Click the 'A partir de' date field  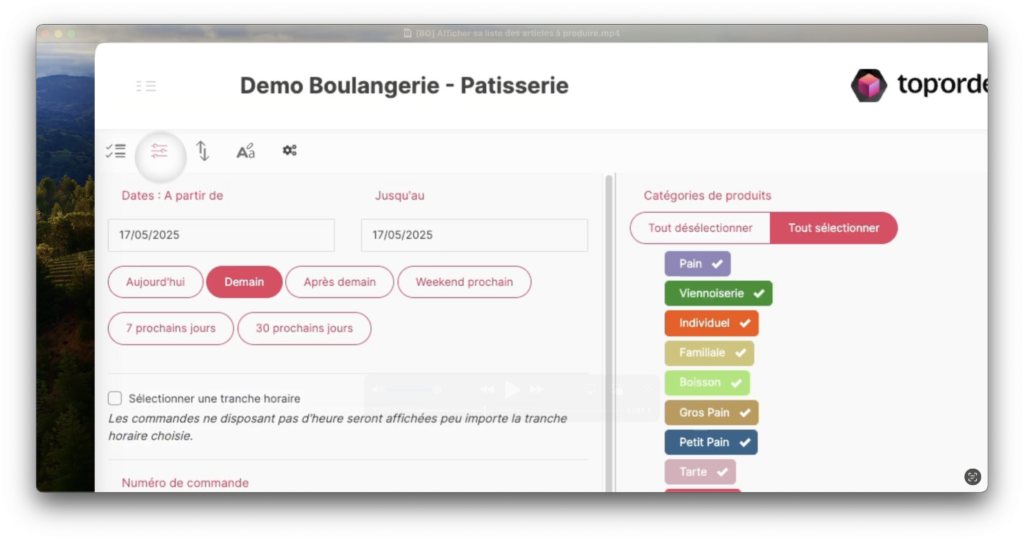[221, 235]
